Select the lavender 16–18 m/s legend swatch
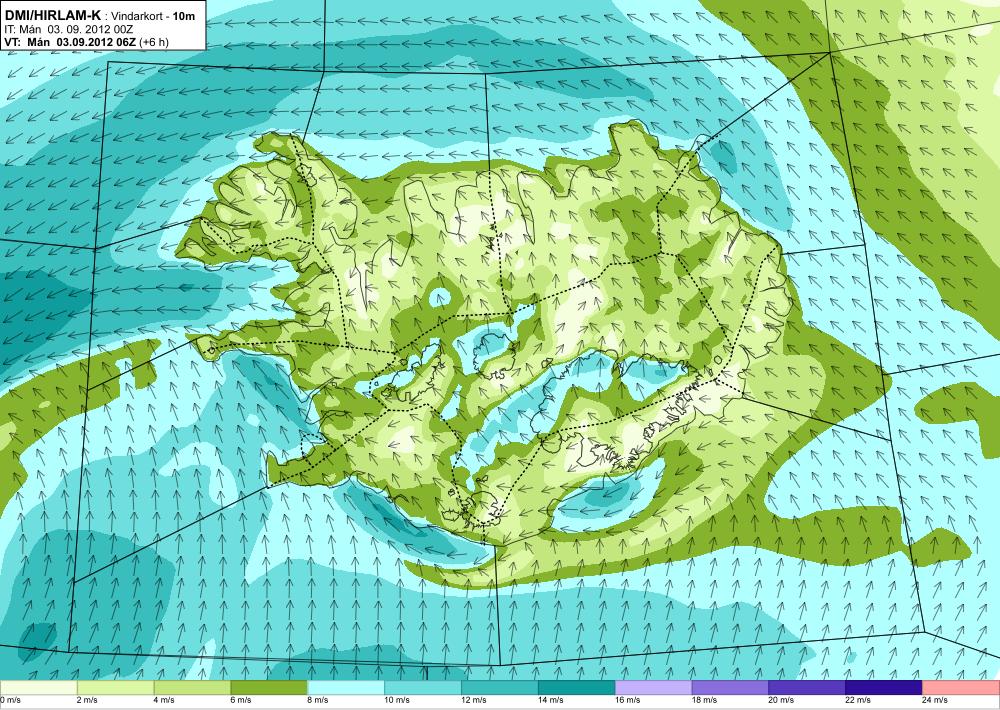The width and height of the screenshot is (1000, 710). pyautogui.click(x=654, y=688)
